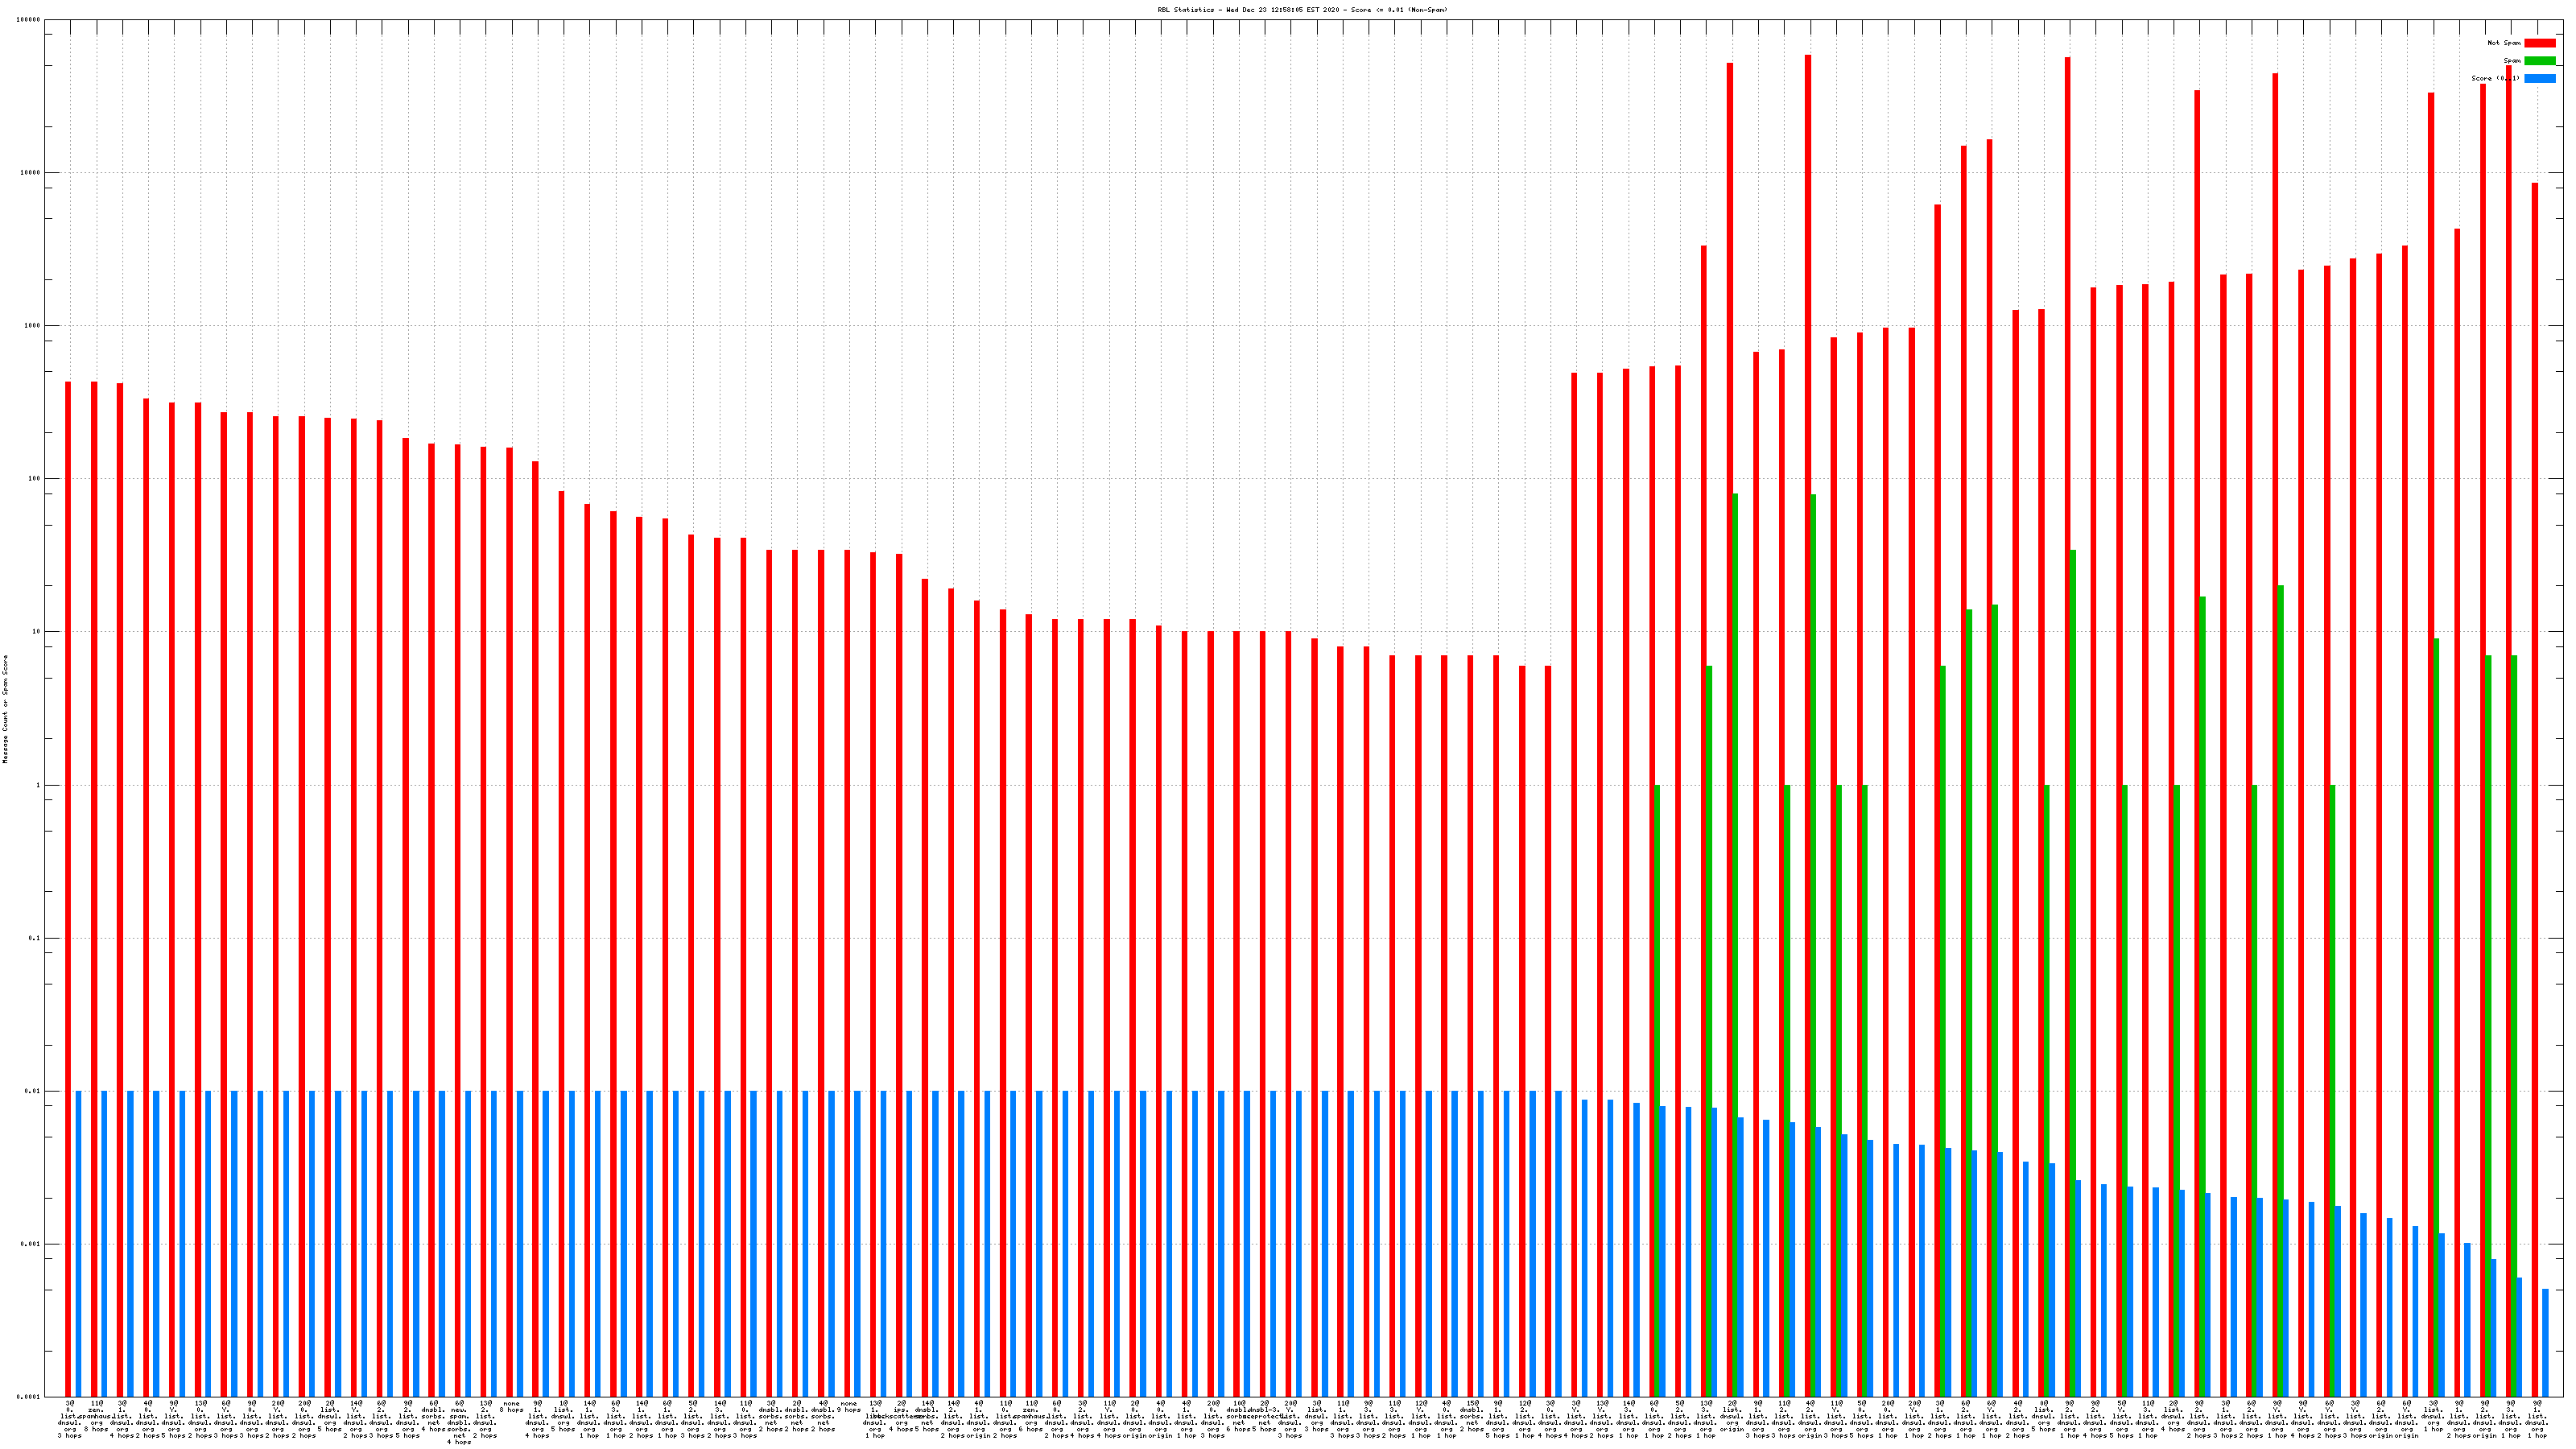Click the 1000 y-axis tick label
Image resolution: width=2576 pixels, height=1449 pixels.
pos(33,326)
